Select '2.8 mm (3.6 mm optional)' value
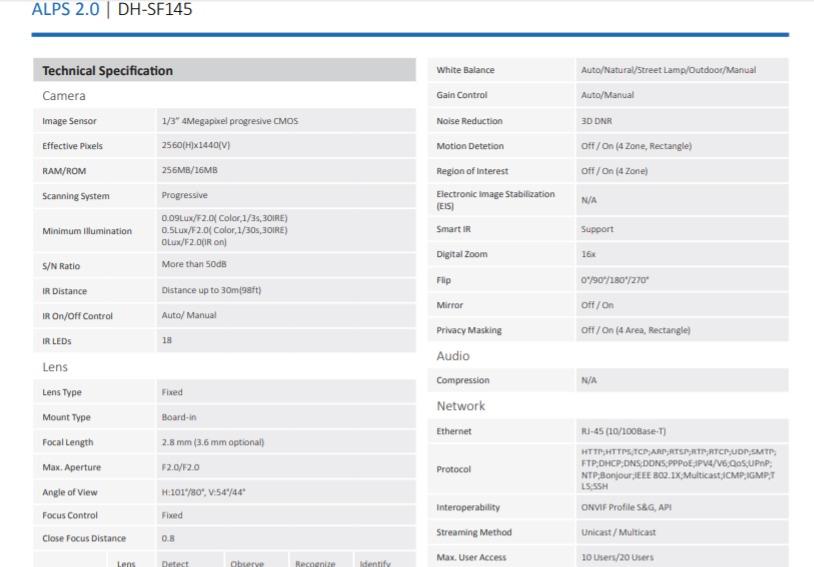This screenshot has height=567, width=814. 213,442
